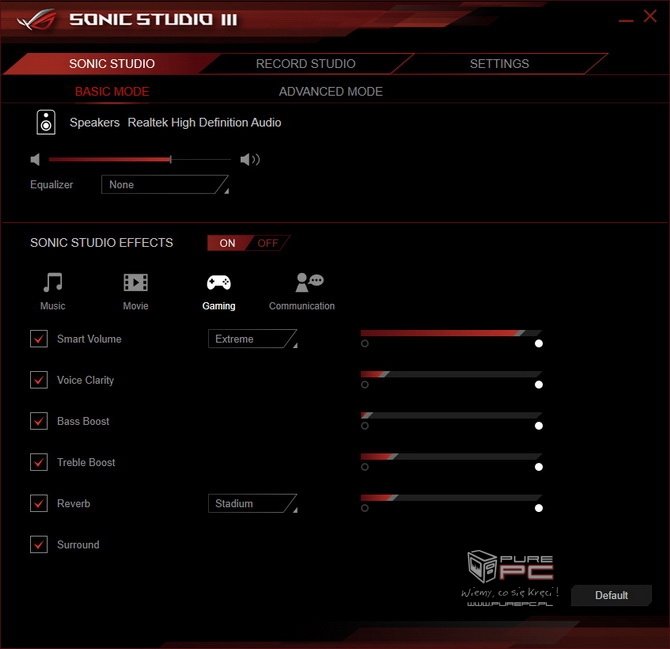Screen dimensions: 670x649
Task: Click Reverb slider maximum white dot
Action: (x=539, y=508)
